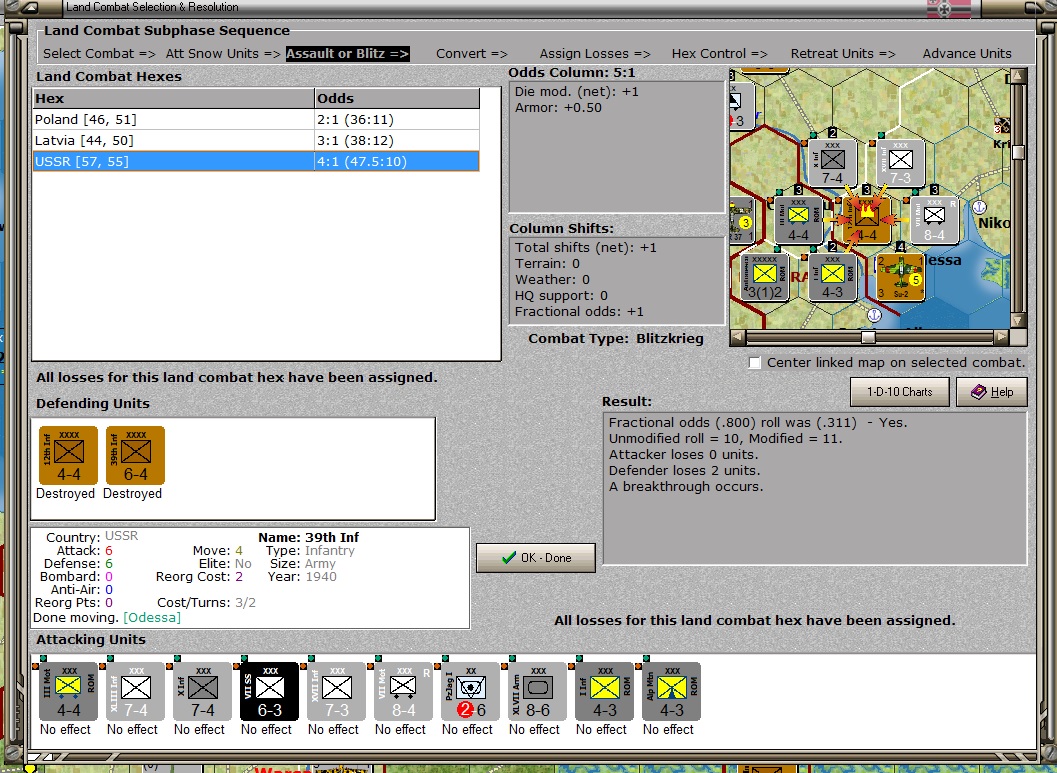The width and height of the screenshot is (1057, 773).
Task: Click the 2:1 (36:11) odds cell
Action: (397, 119)
